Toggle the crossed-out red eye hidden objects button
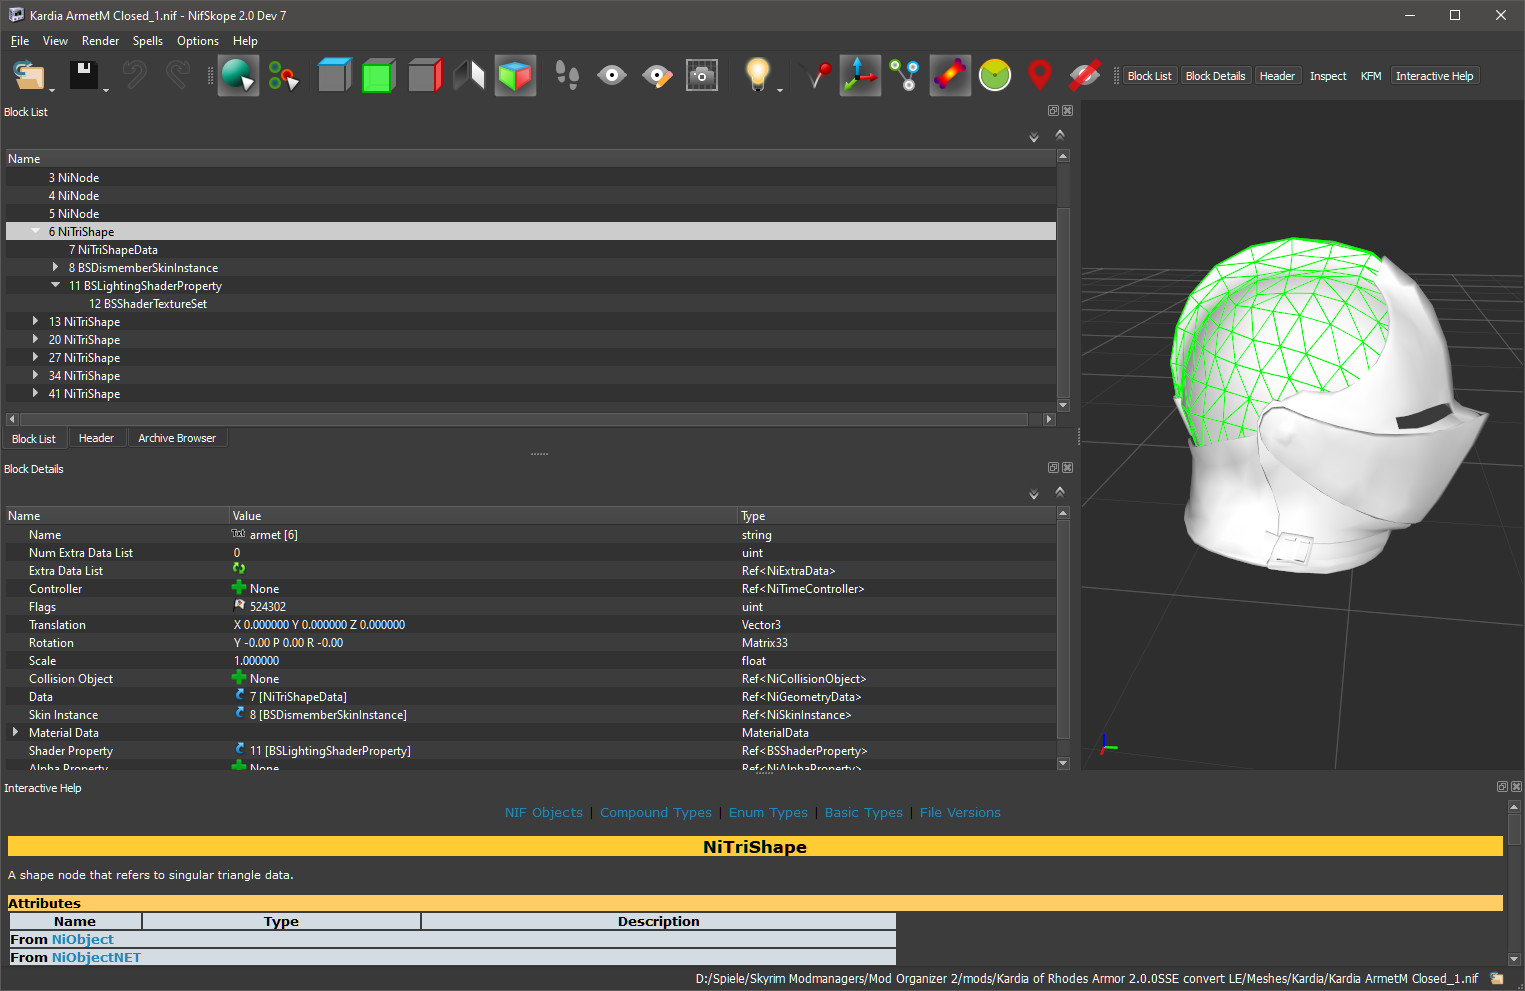The image size is (1525, 991). (x=1085, y=76)
